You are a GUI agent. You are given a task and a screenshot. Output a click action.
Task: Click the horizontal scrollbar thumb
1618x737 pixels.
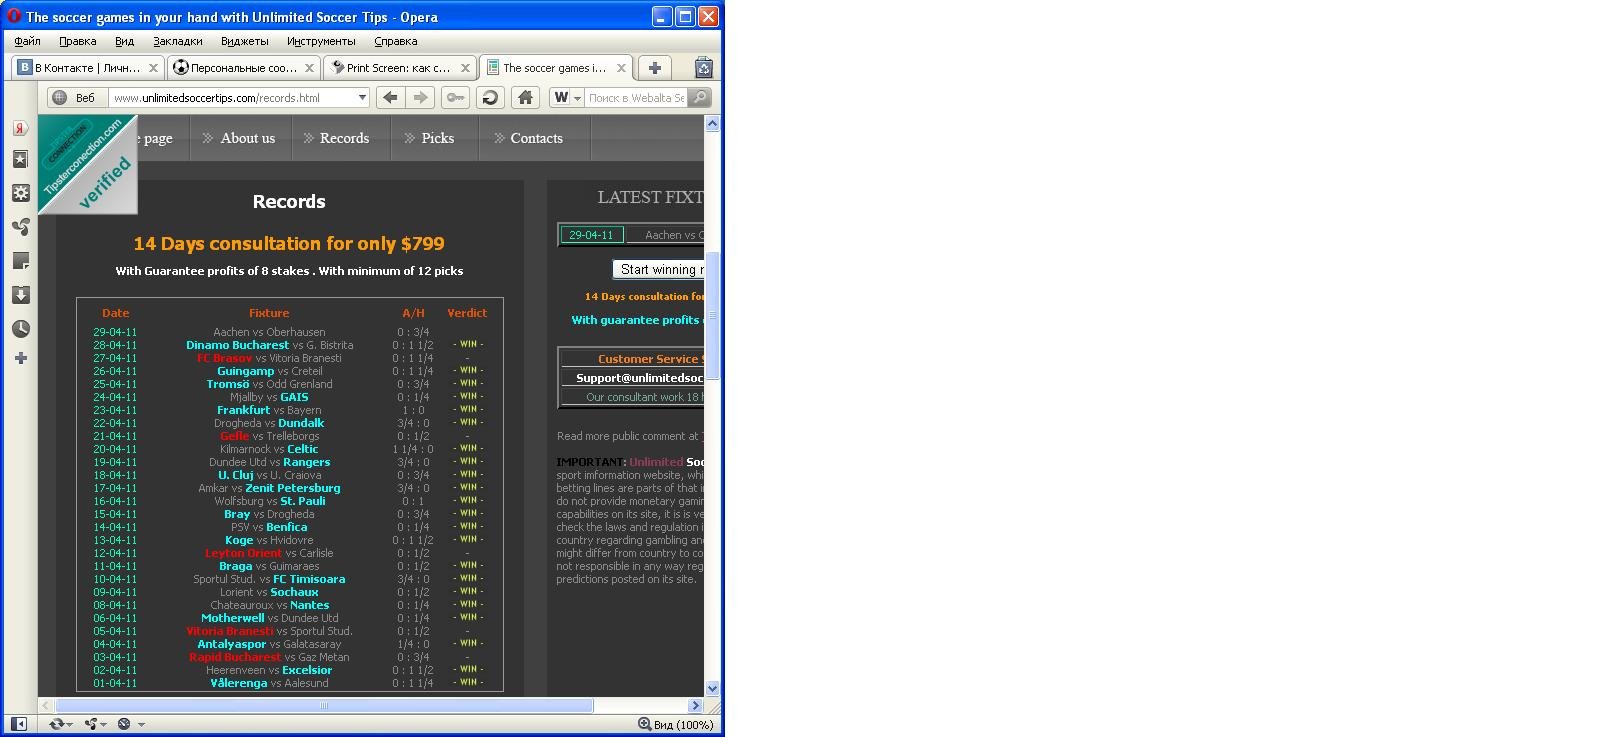323,705
